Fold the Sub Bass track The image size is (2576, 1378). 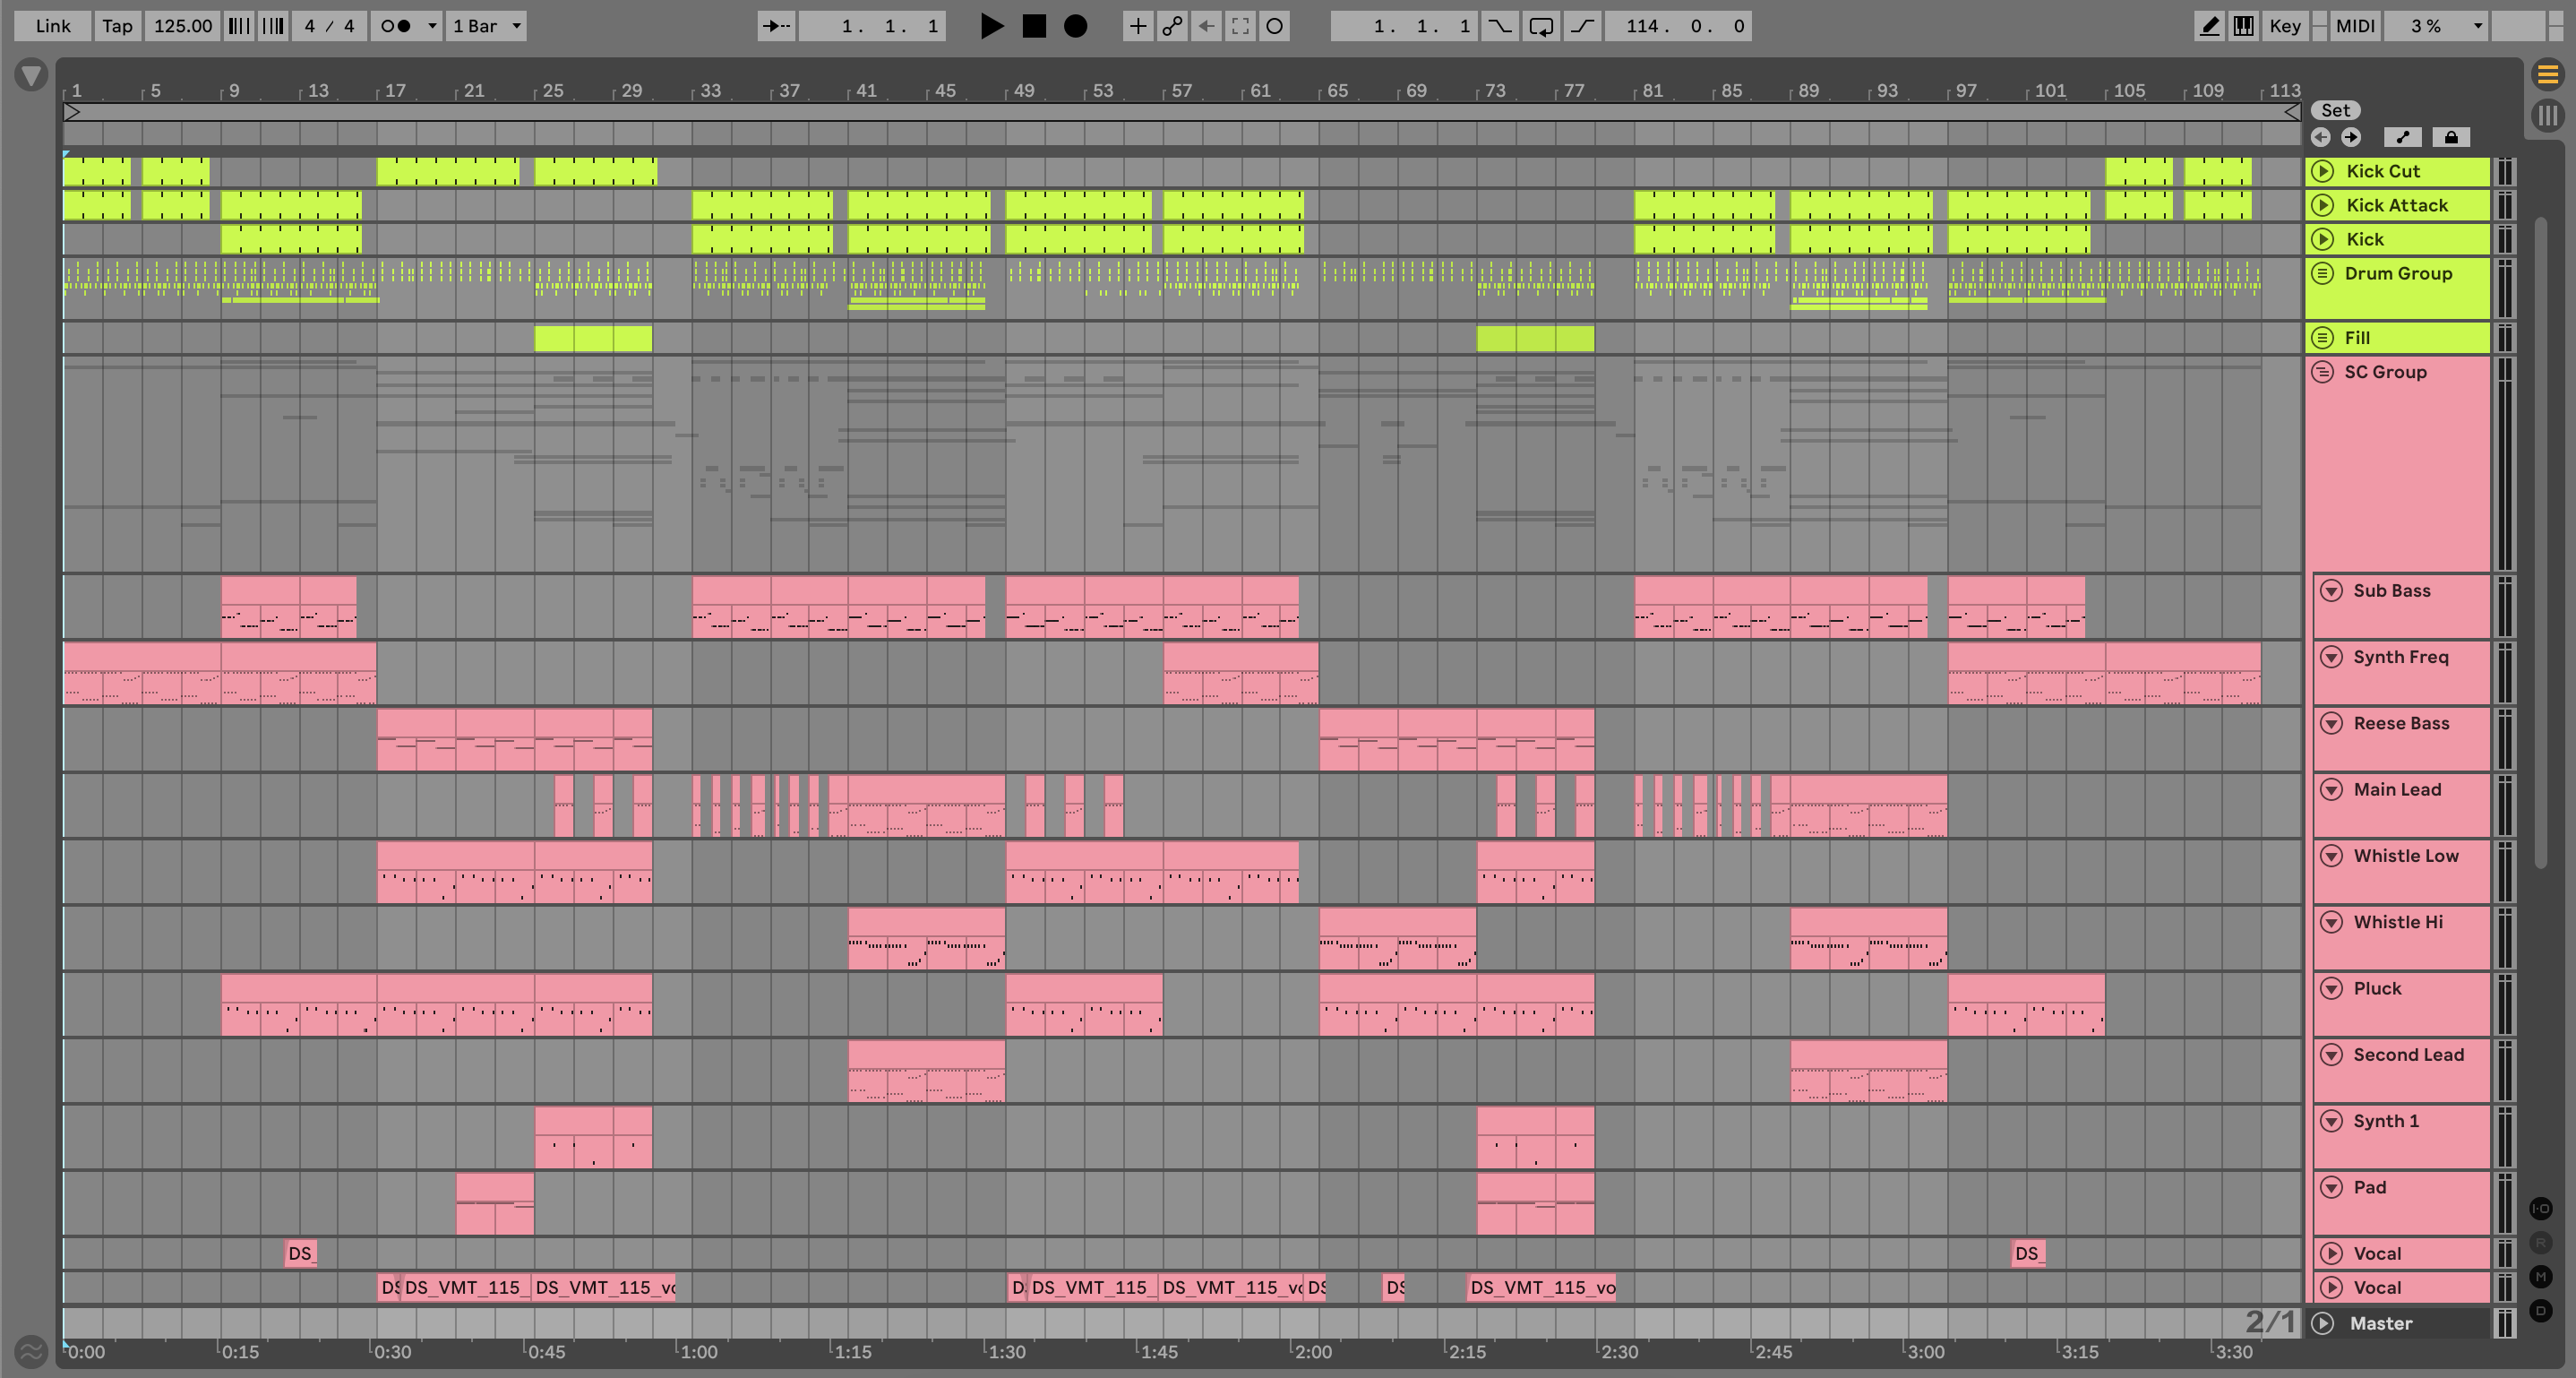point(2331,591)
